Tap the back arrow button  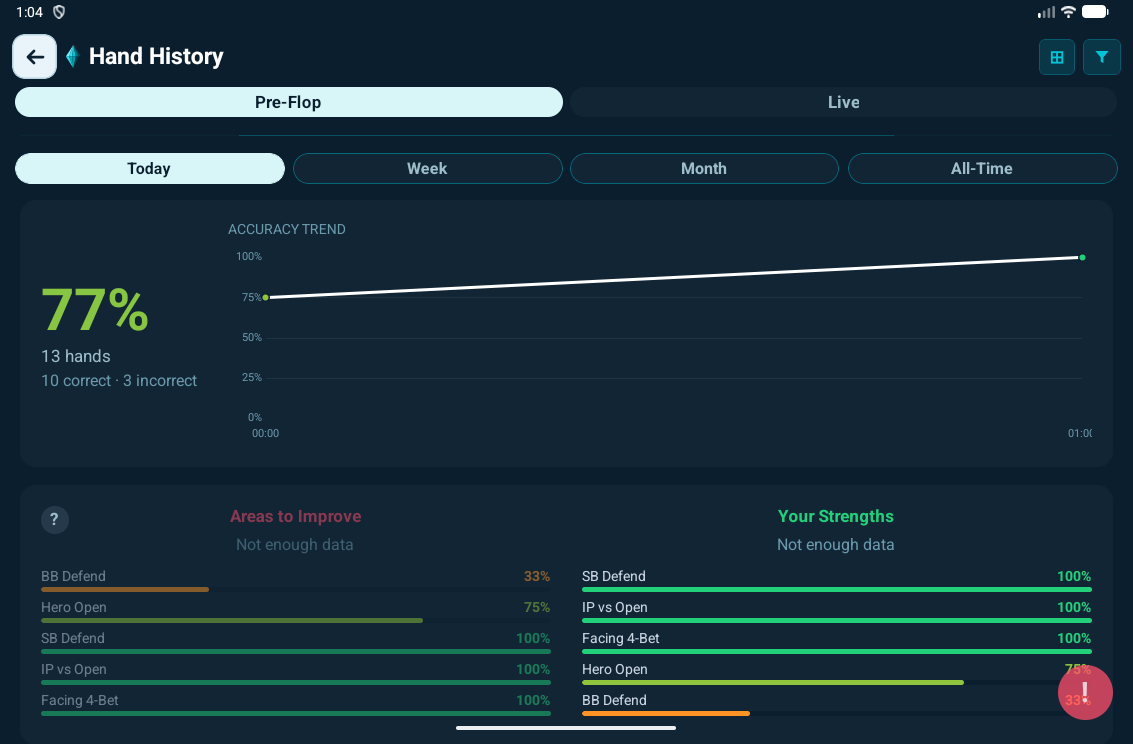pos(34,57)
